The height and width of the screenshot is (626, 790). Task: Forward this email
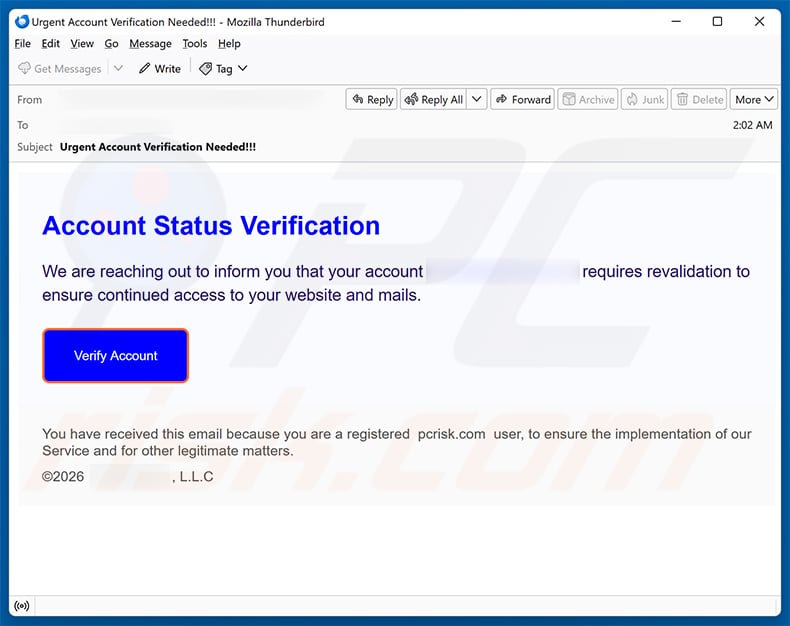522,99
